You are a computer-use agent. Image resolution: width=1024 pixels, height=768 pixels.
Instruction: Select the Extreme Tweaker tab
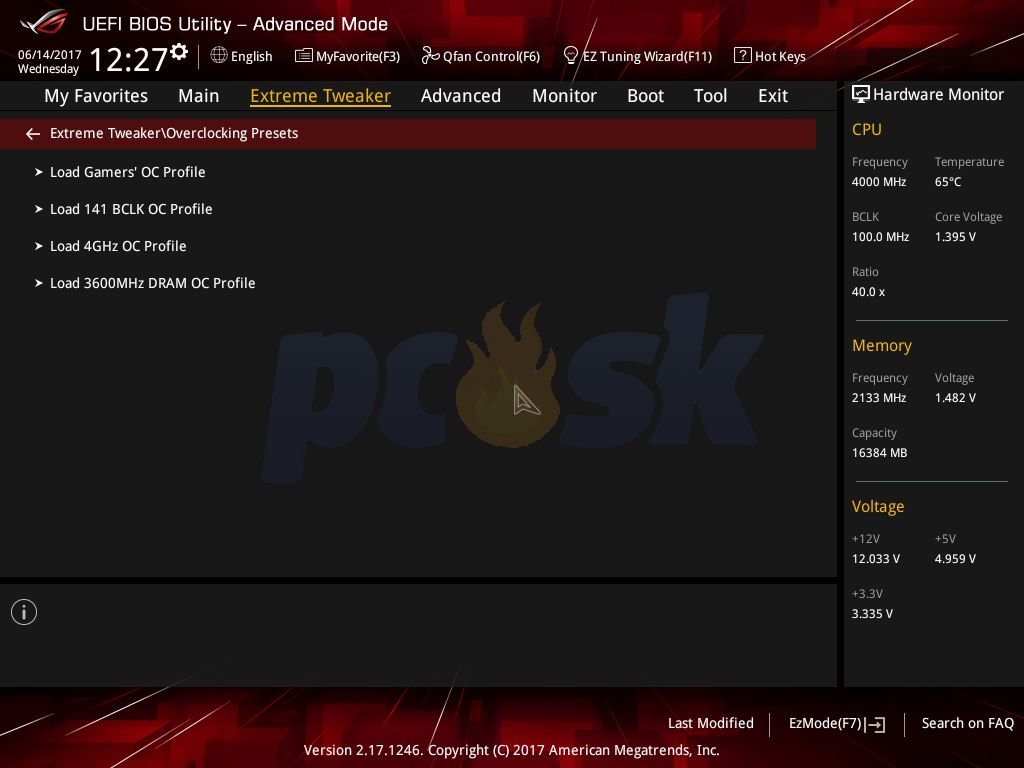pyautogui.click(x=321, y=96)
